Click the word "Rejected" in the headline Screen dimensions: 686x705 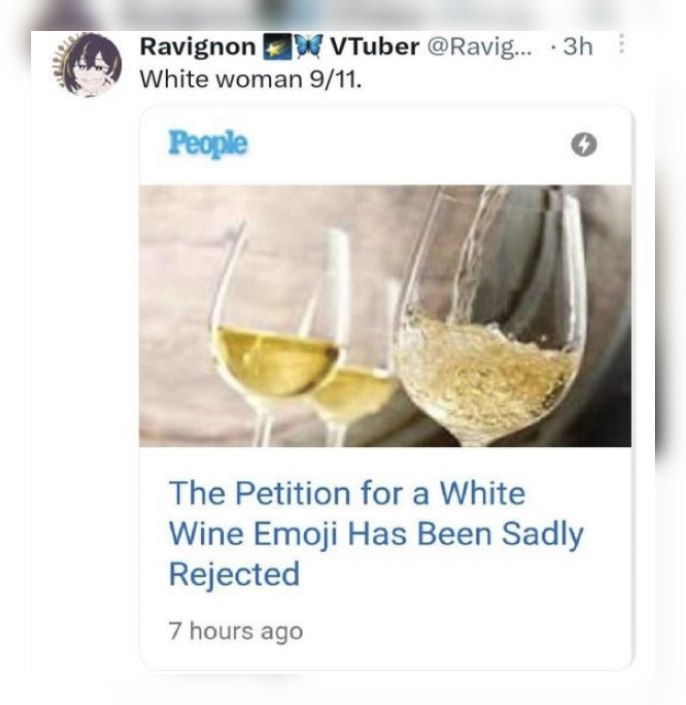(234, 574)
